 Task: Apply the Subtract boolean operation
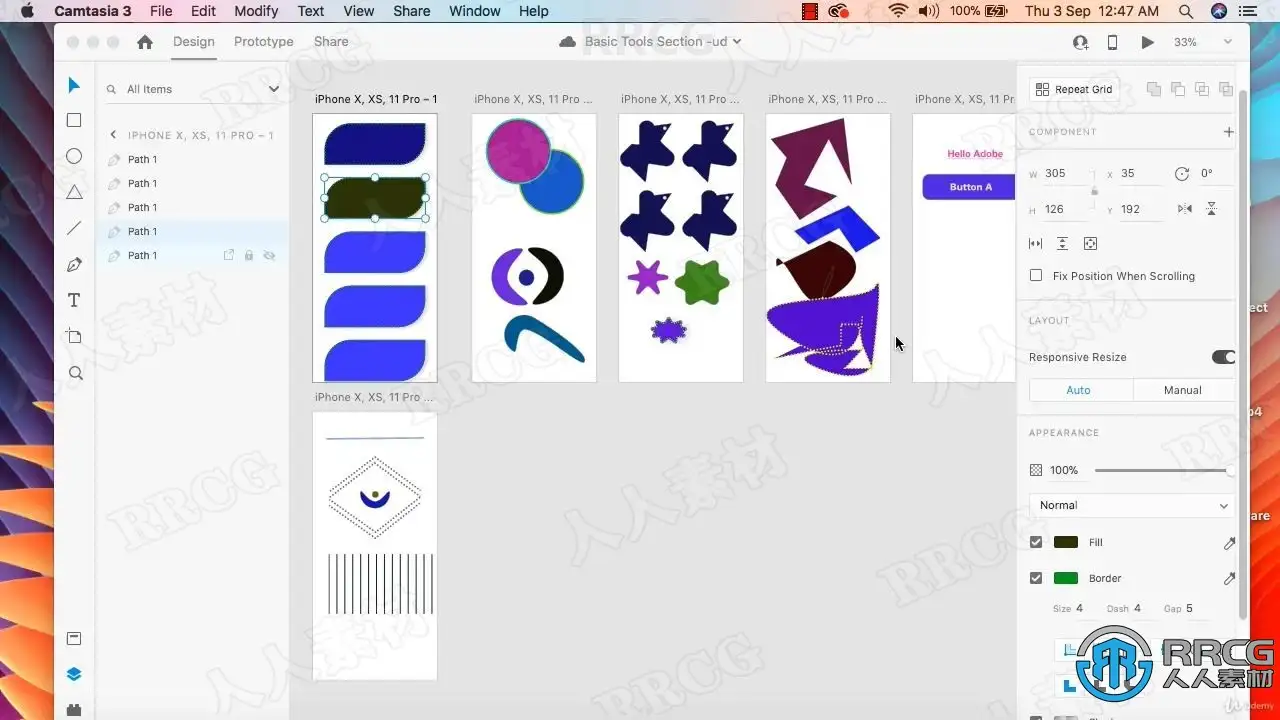click(x=1178, y=89)
